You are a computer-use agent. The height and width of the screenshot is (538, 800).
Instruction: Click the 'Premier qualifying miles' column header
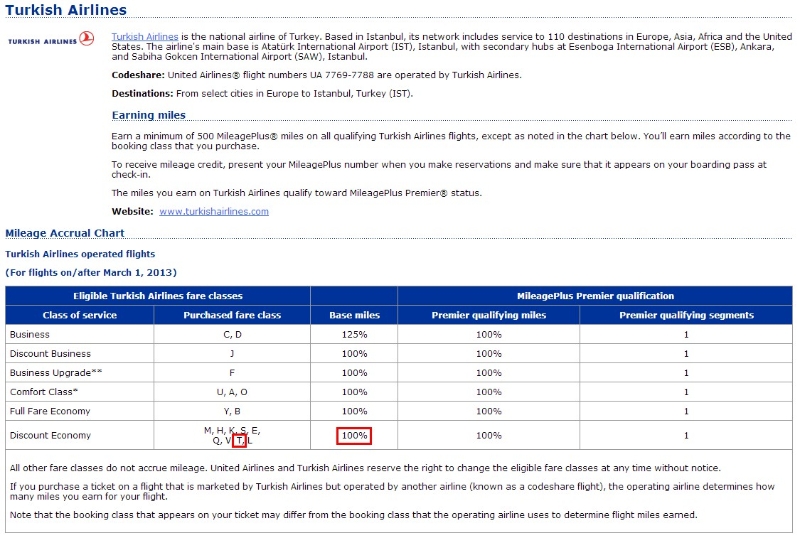489,315
